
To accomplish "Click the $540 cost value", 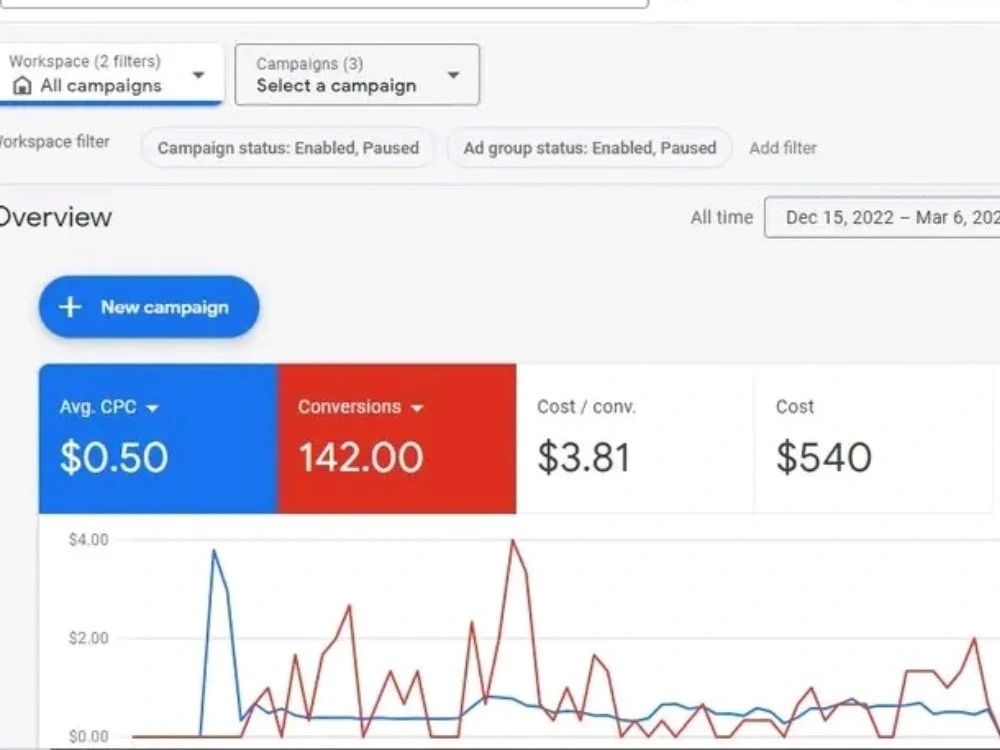I will click(823, 457).
